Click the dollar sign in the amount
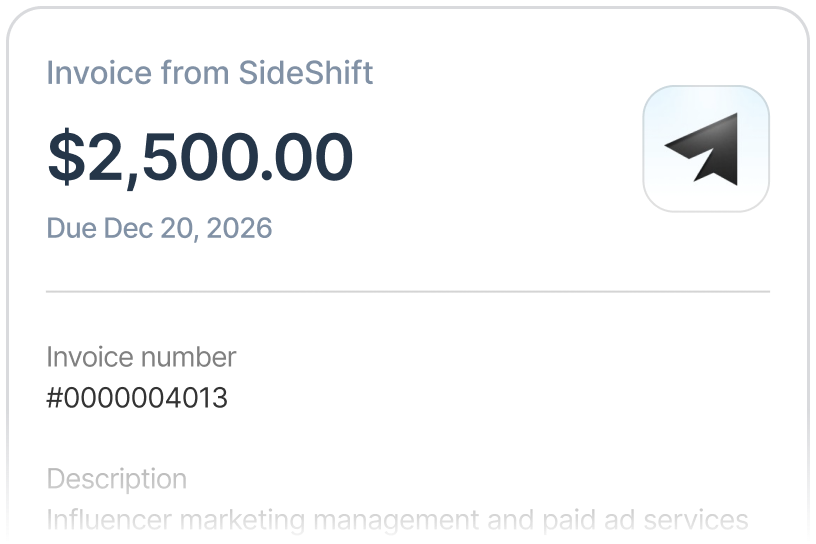The width and height of the screenshot is (816, 544). [x=66, y=157]
